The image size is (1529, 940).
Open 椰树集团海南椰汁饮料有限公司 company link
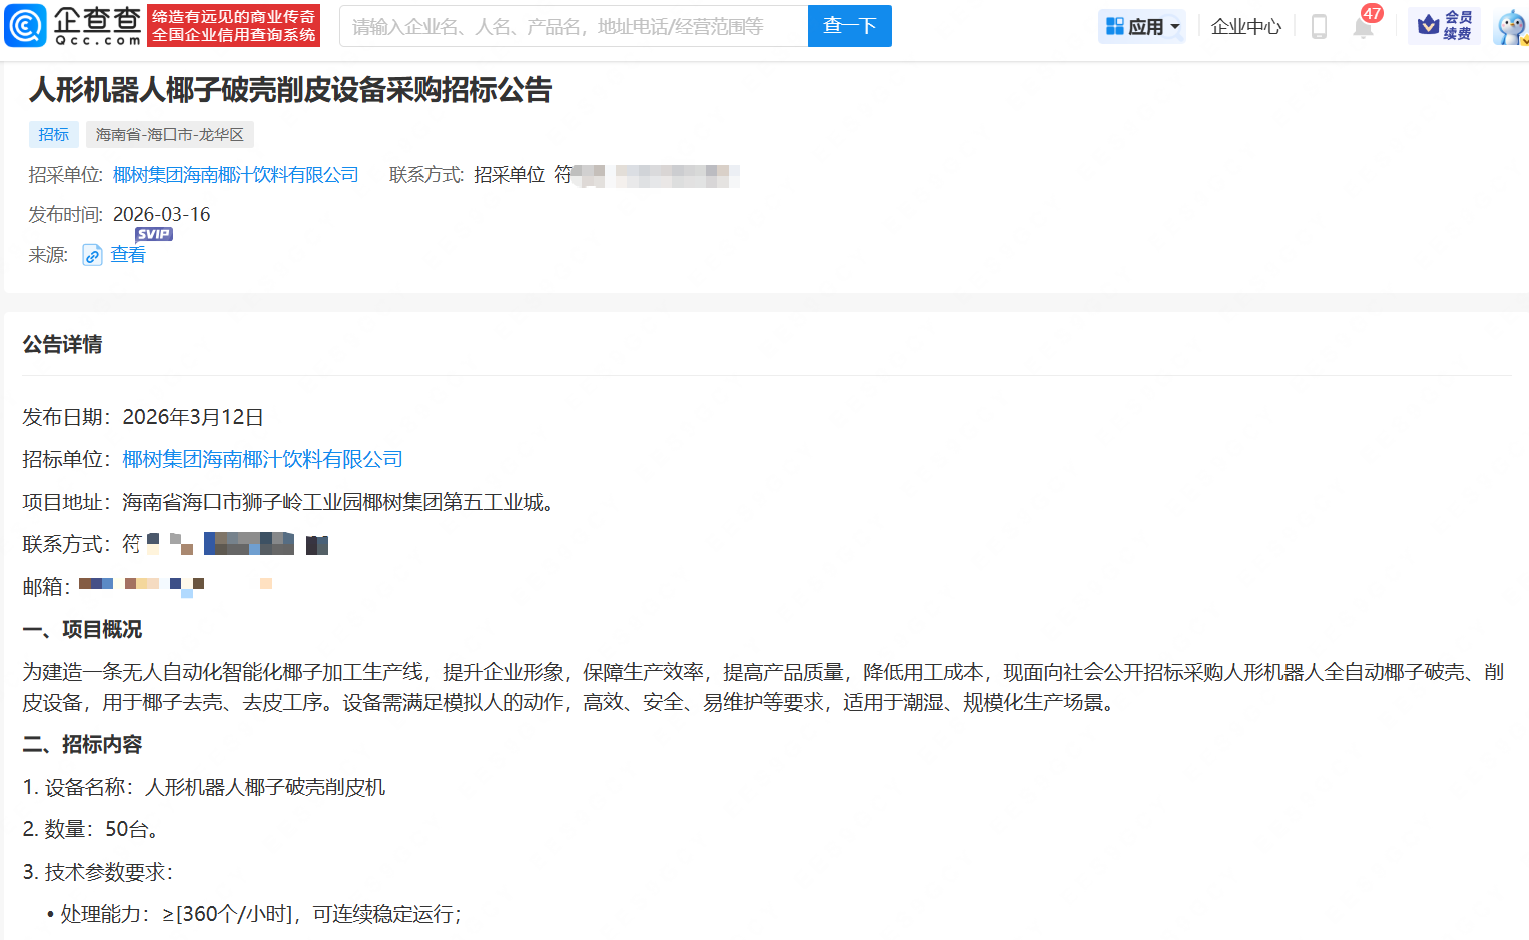click(235, 174)
